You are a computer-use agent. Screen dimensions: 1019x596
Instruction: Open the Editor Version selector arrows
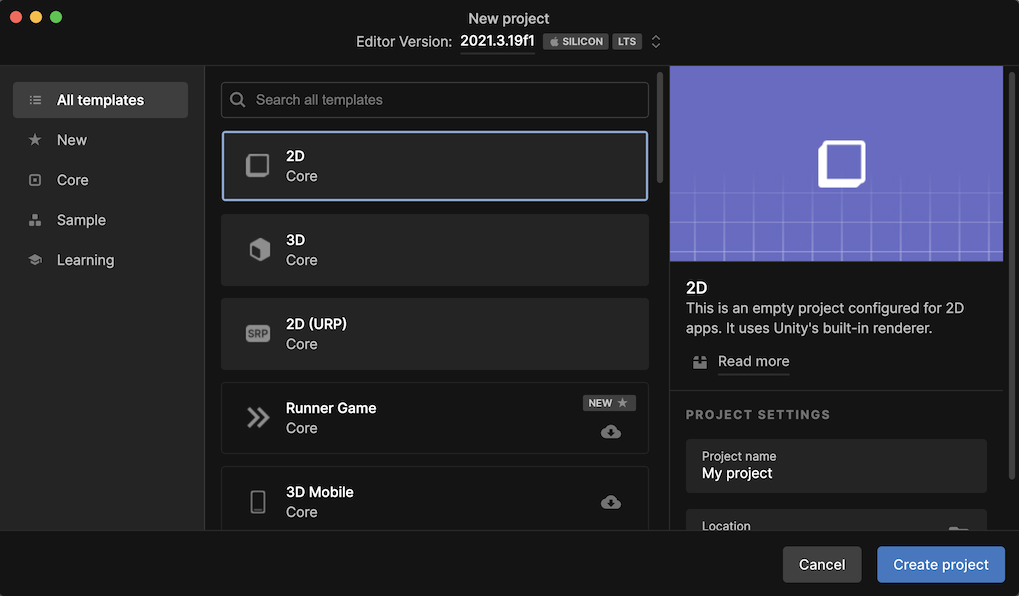coord(656,42)
